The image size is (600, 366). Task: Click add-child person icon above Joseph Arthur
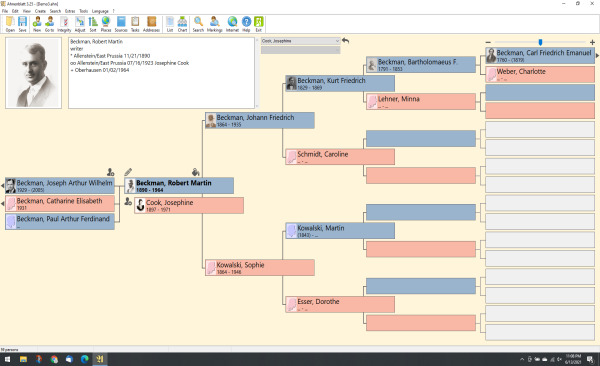[110, 172]
